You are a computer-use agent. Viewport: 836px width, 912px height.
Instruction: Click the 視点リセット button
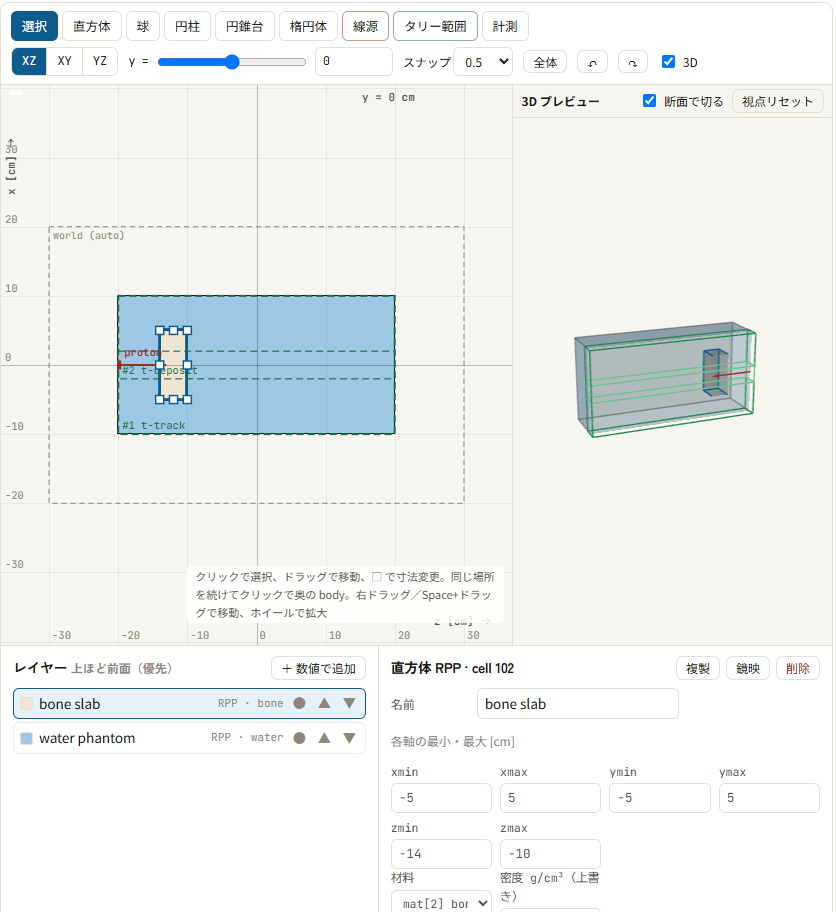pos(778,101)
